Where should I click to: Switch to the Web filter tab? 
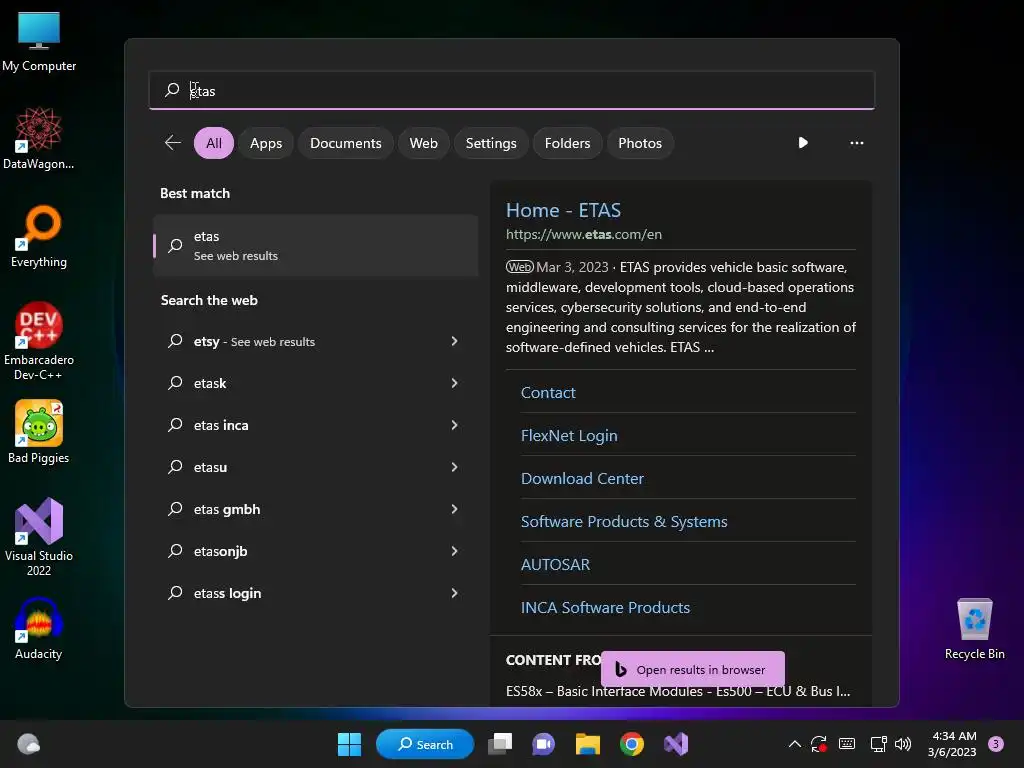pyautogui.click(x=423, y=143)
